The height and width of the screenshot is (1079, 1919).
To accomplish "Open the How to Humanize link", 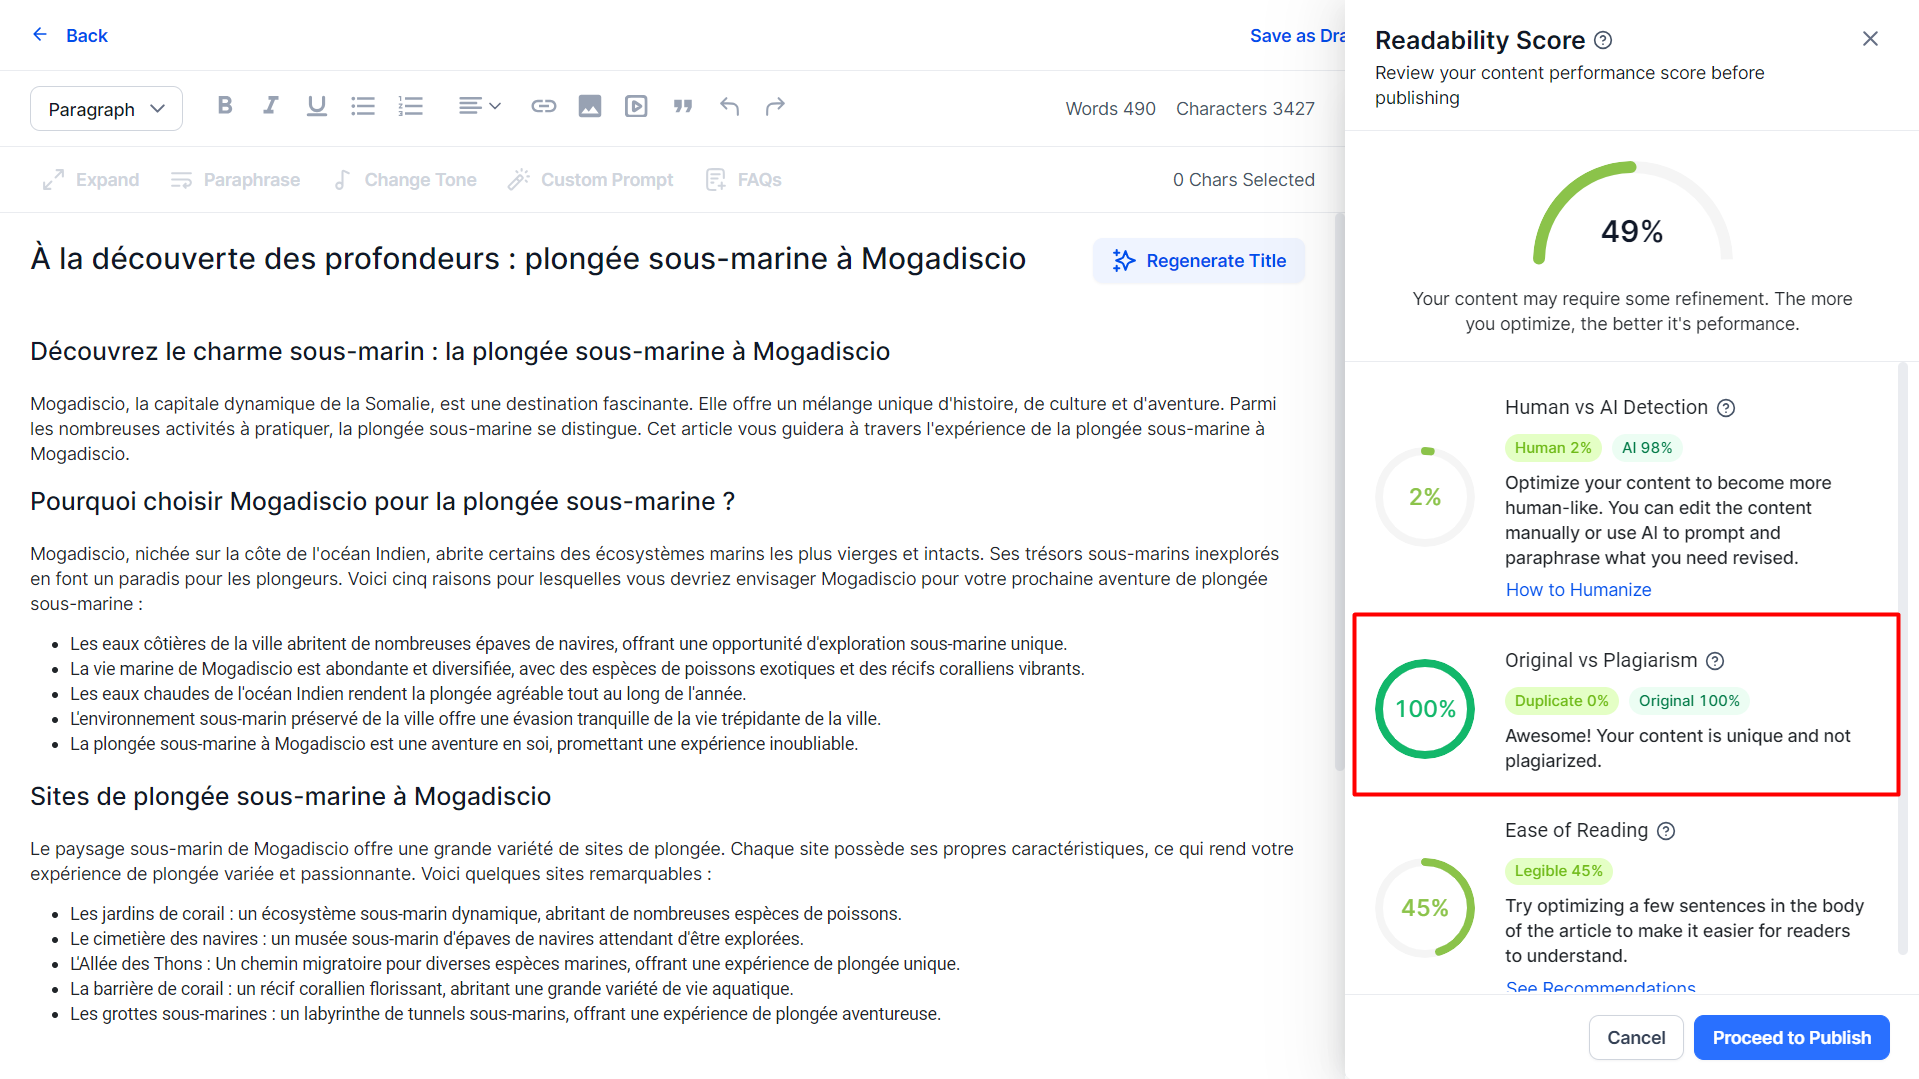I will point(1578,590).
